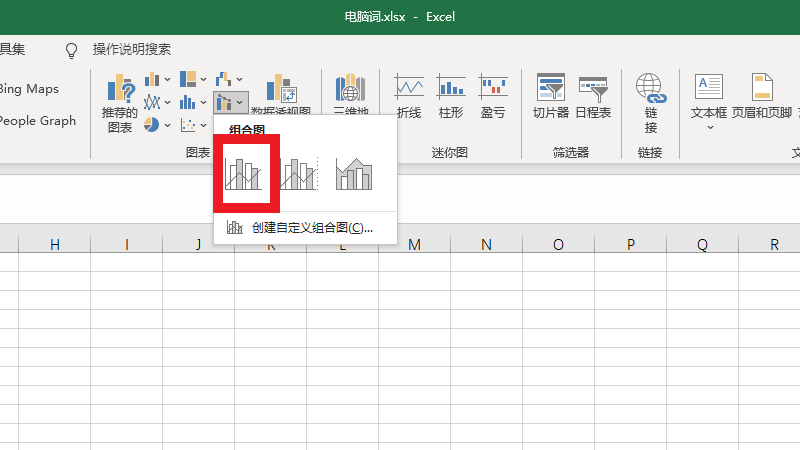Insert a win/loss sparkline (盈亏)
This screenshot has width=800, height=450.
493,97
